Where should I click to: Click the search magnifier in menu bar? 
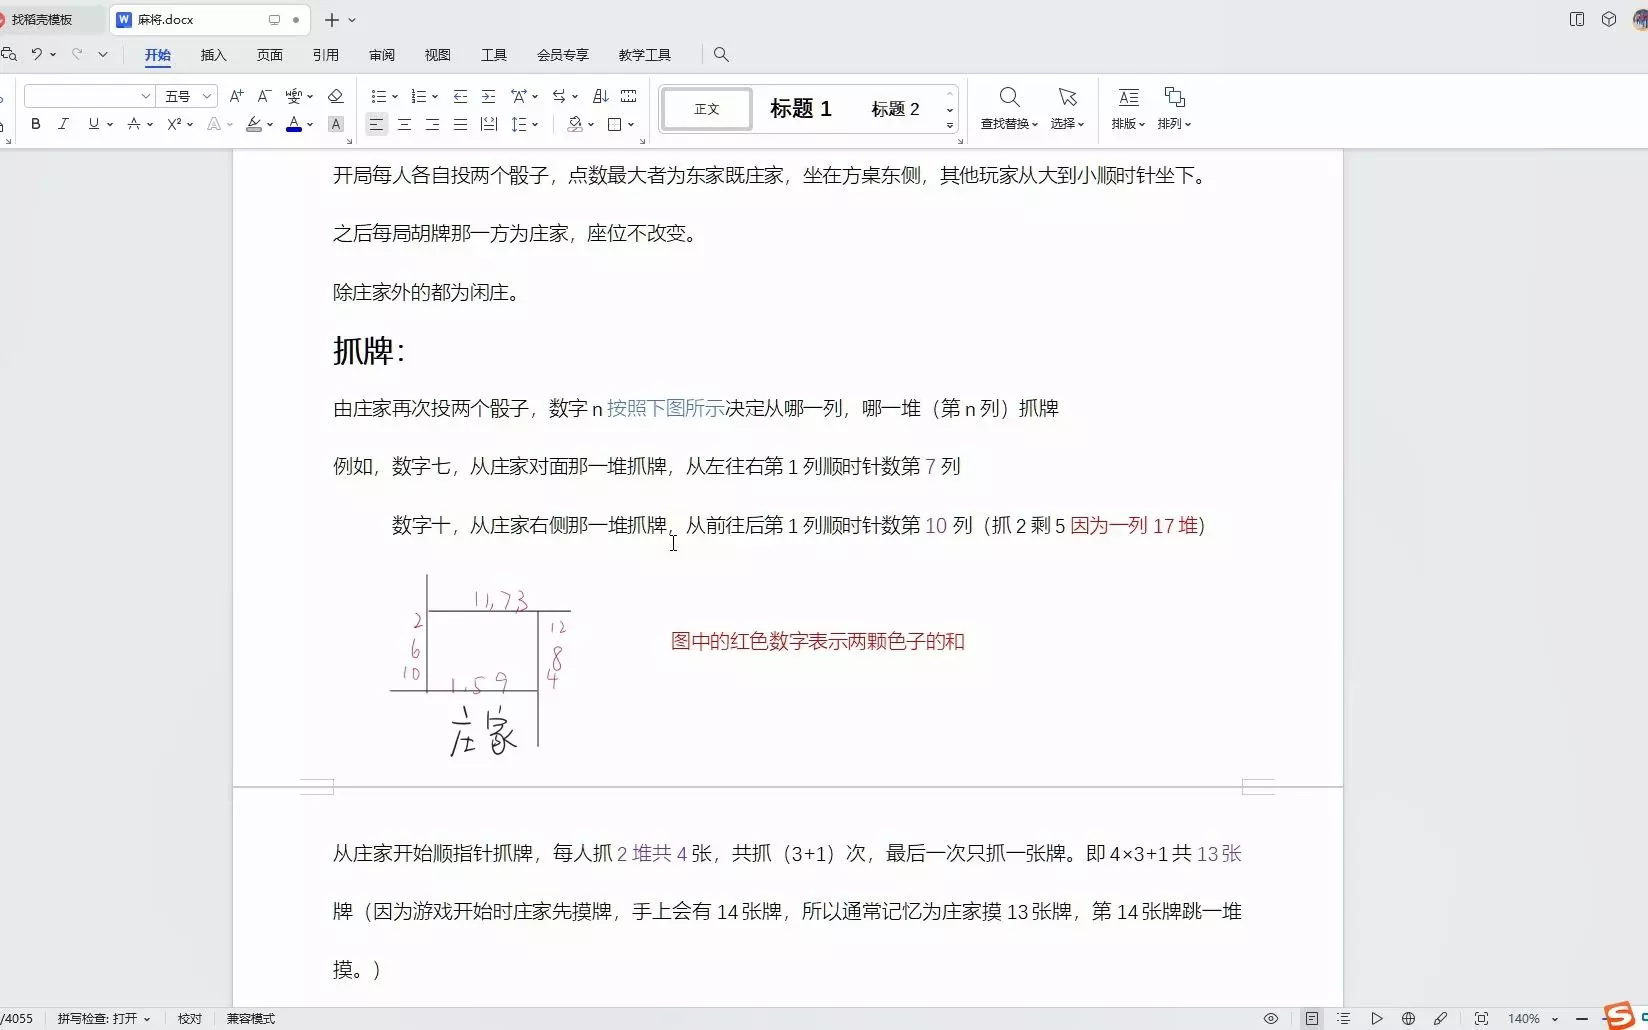721,55
